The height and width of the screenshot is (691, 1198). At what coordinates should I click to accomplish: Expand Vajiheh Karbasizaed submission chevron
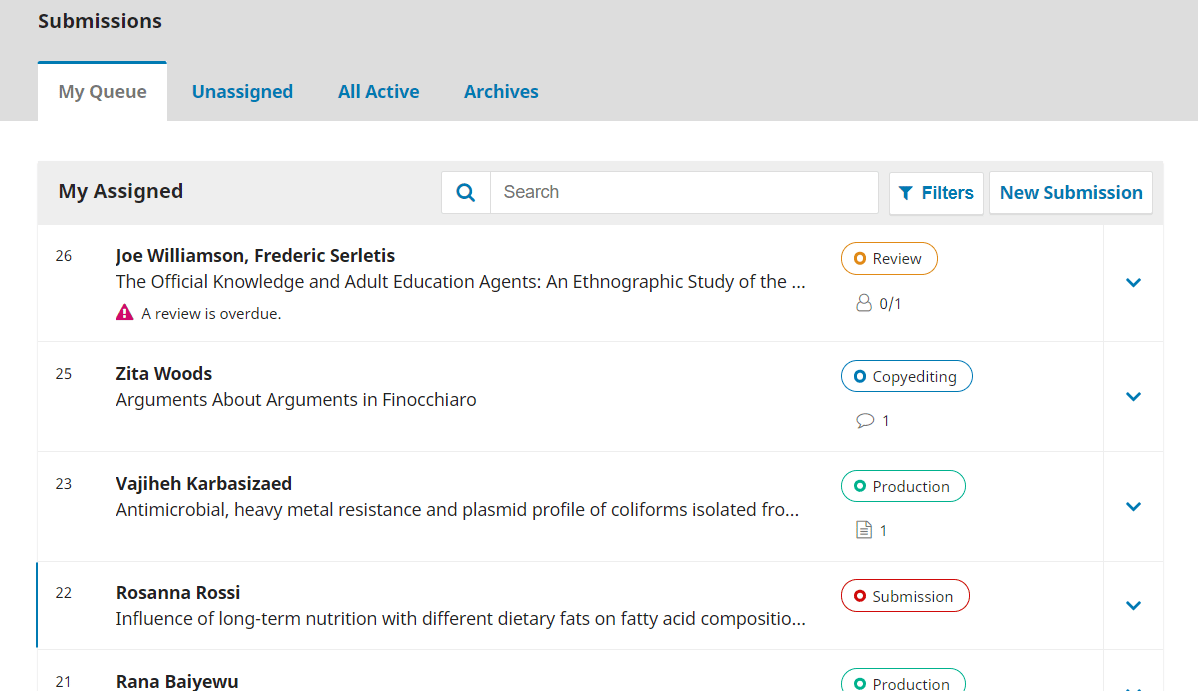tap(1133, 507)
